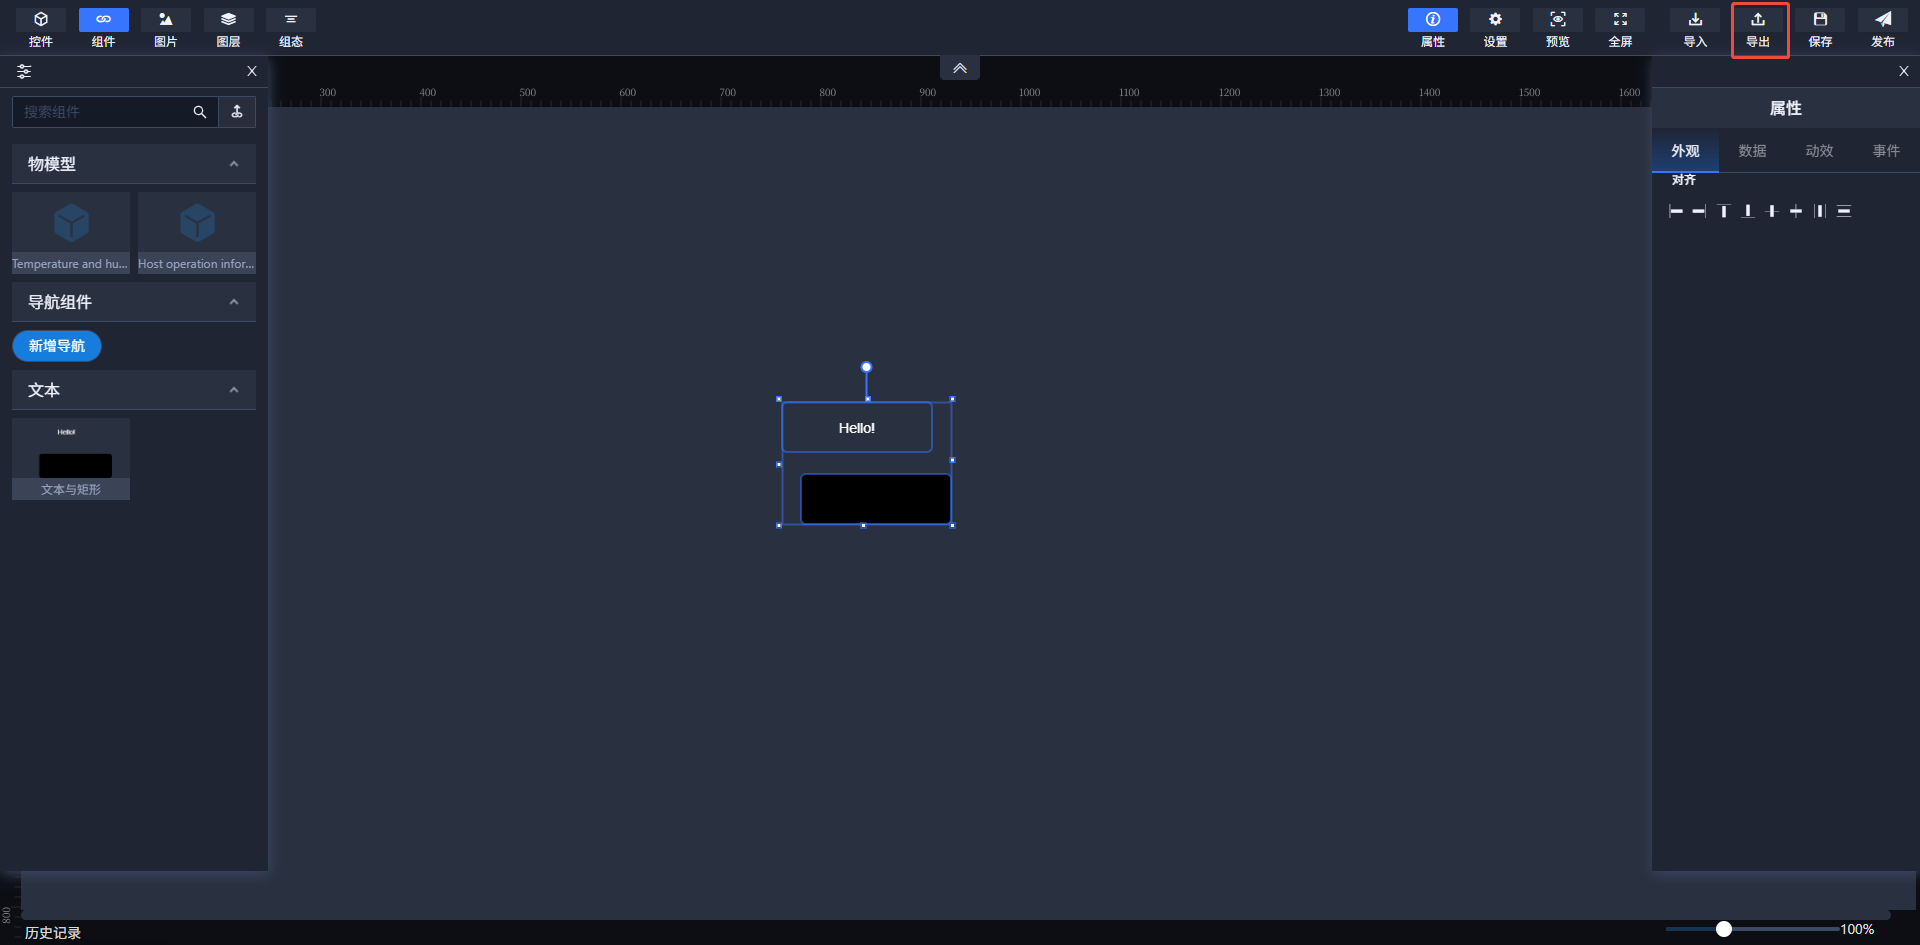Click the 新增导航 button
The width and height of the screenshot is (1920, 945).
click(57, 346)
